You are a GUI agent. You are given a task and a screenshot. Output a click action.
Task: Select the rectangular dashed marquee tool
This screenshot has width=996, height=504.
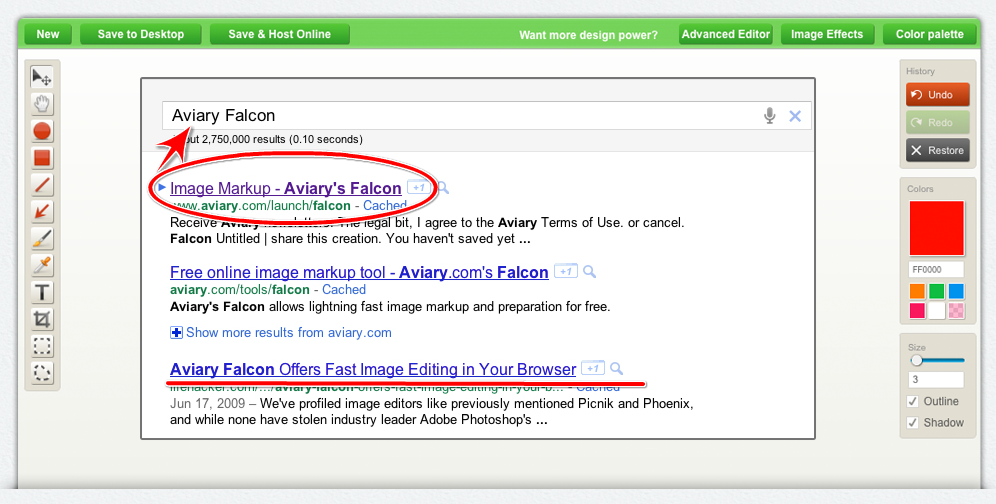click(x=42, y=347)
